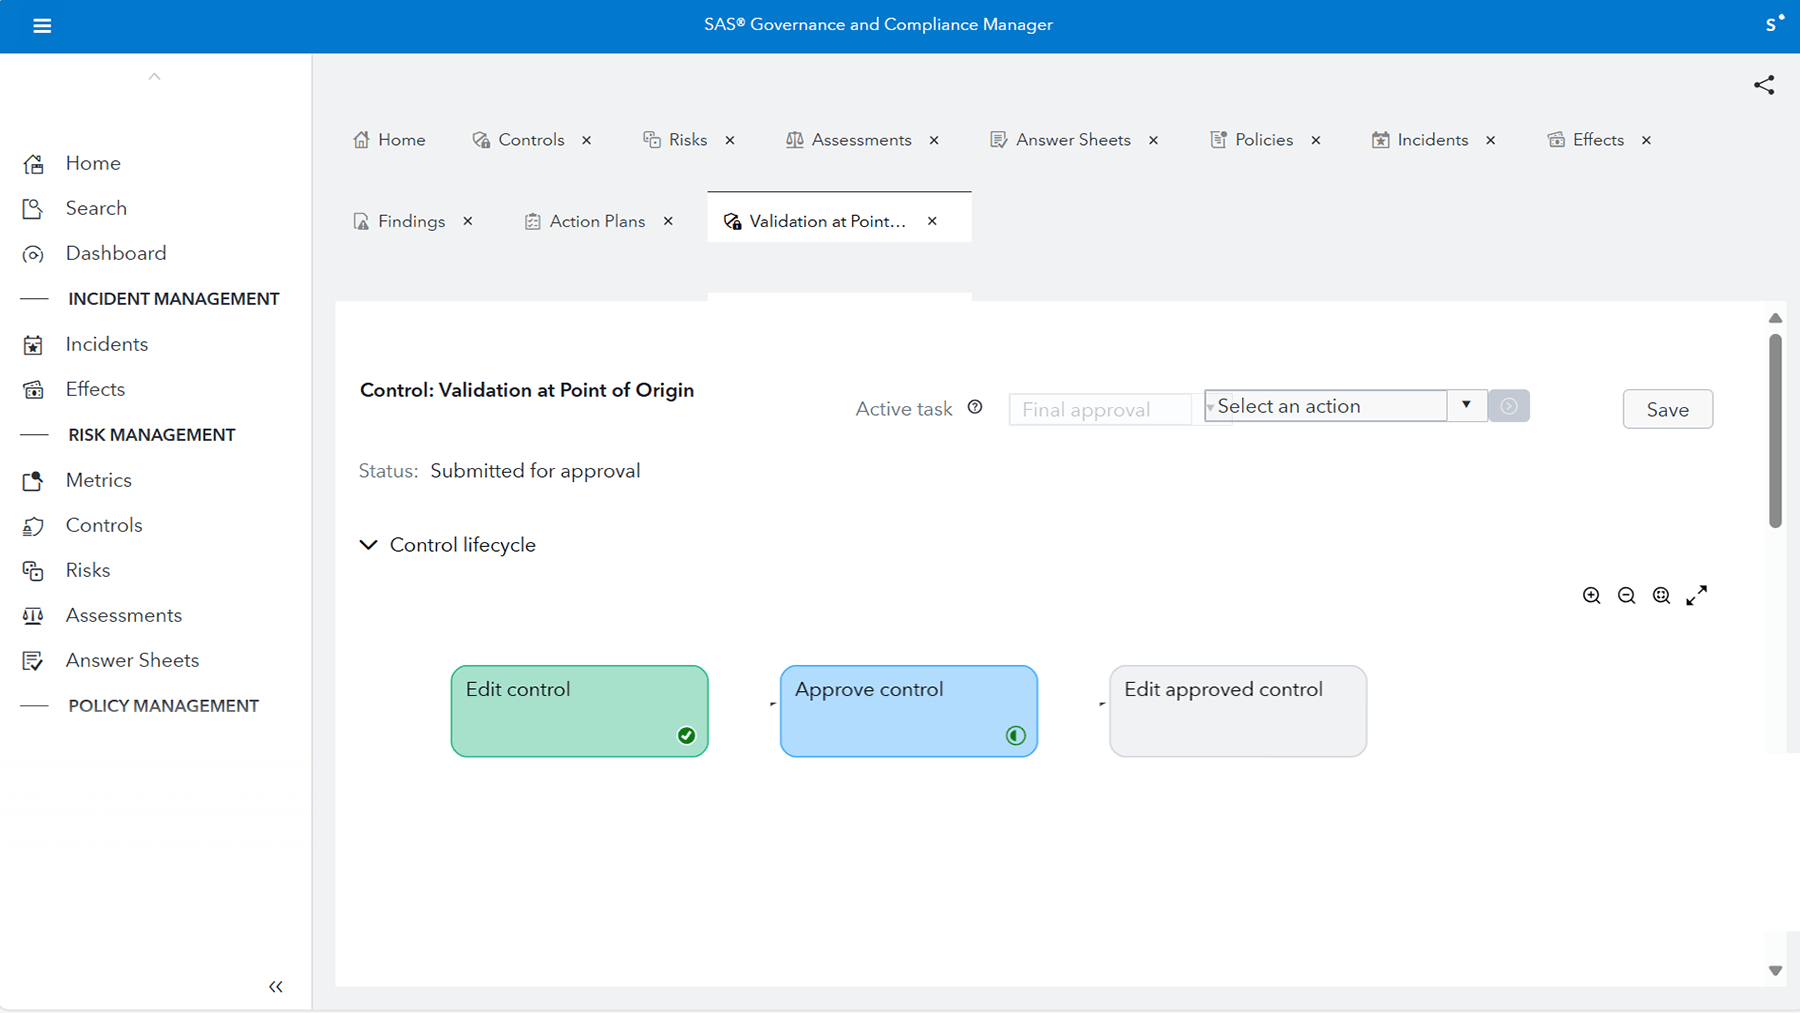The width and height of the screenshot is (1800, 1013).
Task: Click the execute action arrow button
Action: pos(1509,405)
